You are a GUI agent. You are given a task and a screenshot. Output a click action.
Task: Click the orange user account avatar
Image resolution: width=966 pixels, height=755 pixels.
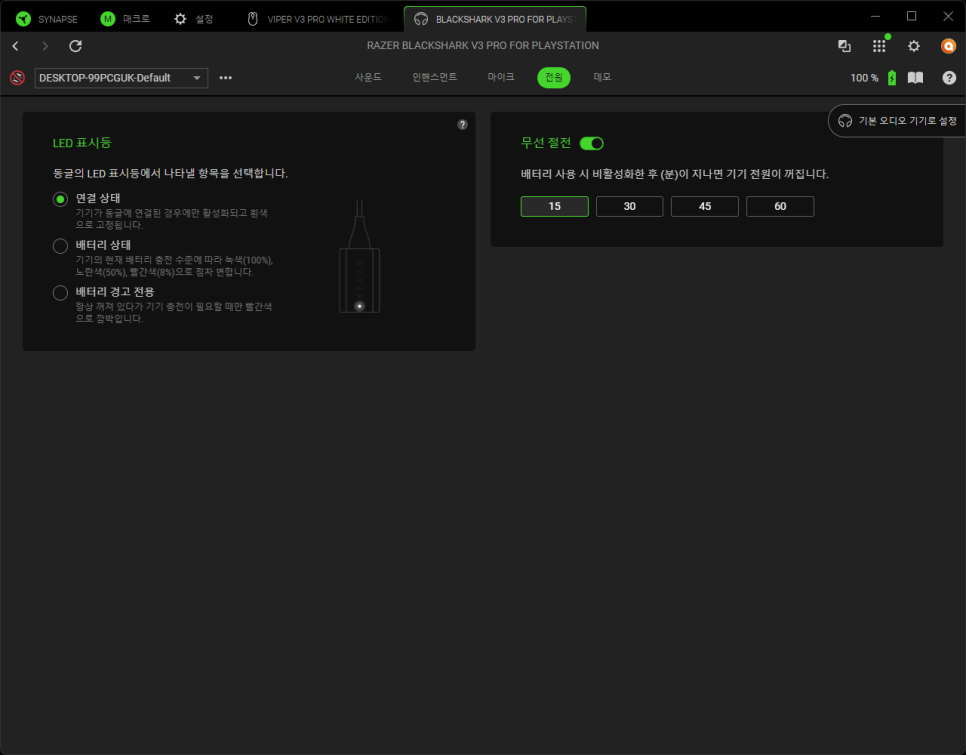(948, 46)
